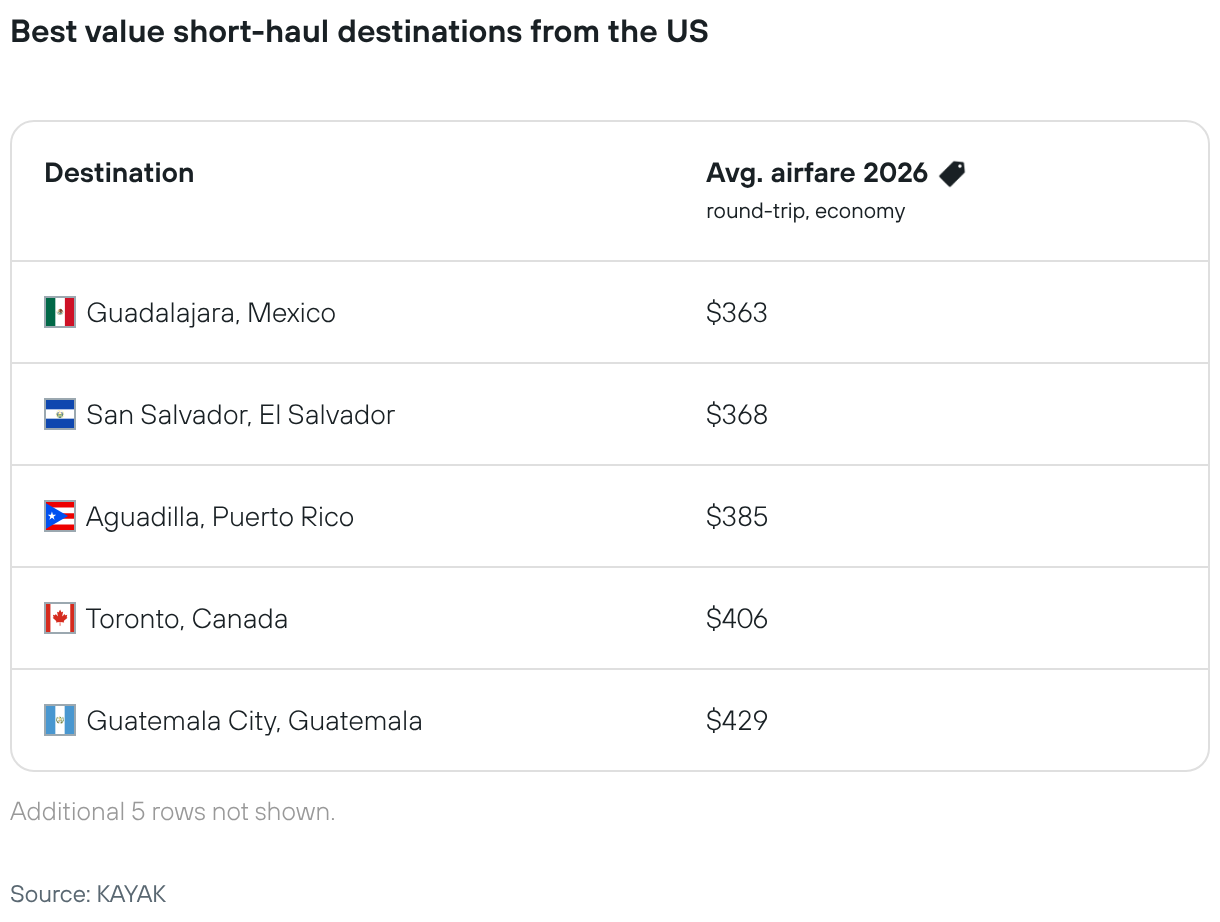Click the $363 airfare value
The image size is (1220, 922).
[x=737, y=313]
